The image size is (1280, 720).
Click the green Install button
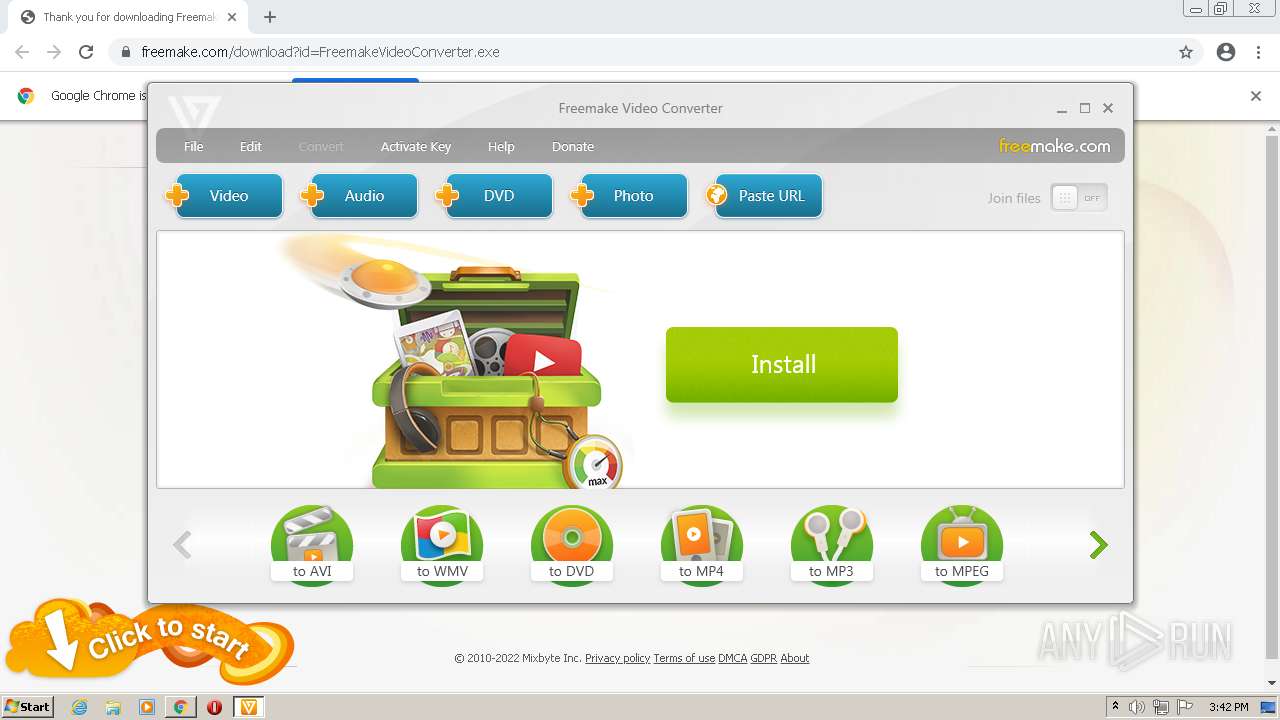pyautogui.click(x=782, y=365)
